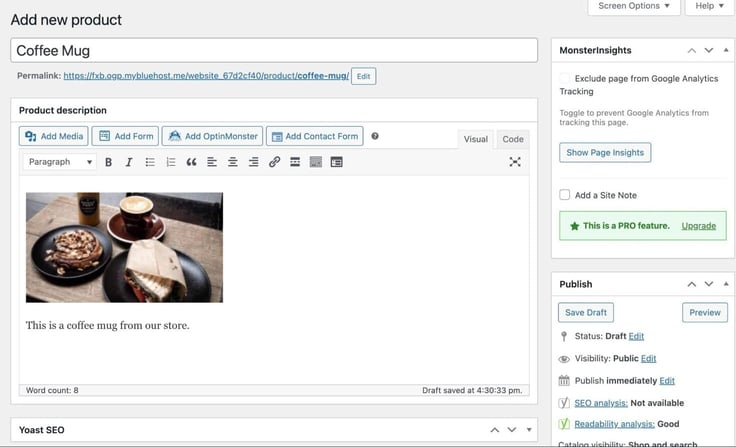Click the Upgrade link
The height and width of the screenshot is (447, 736).
click(698, 226)
